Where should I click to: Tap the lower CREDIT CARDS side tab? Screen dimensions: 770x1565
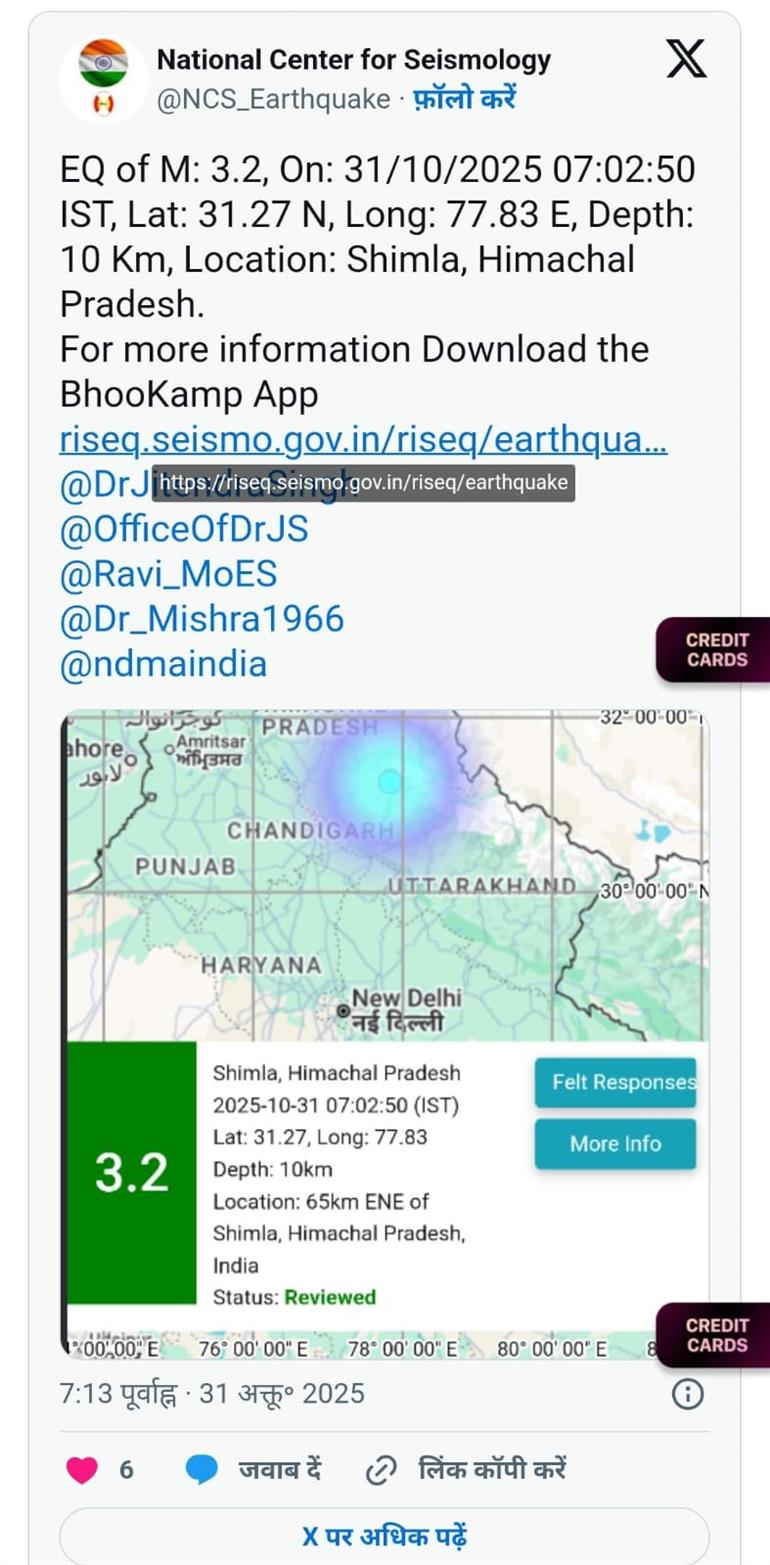point(716,1335)
